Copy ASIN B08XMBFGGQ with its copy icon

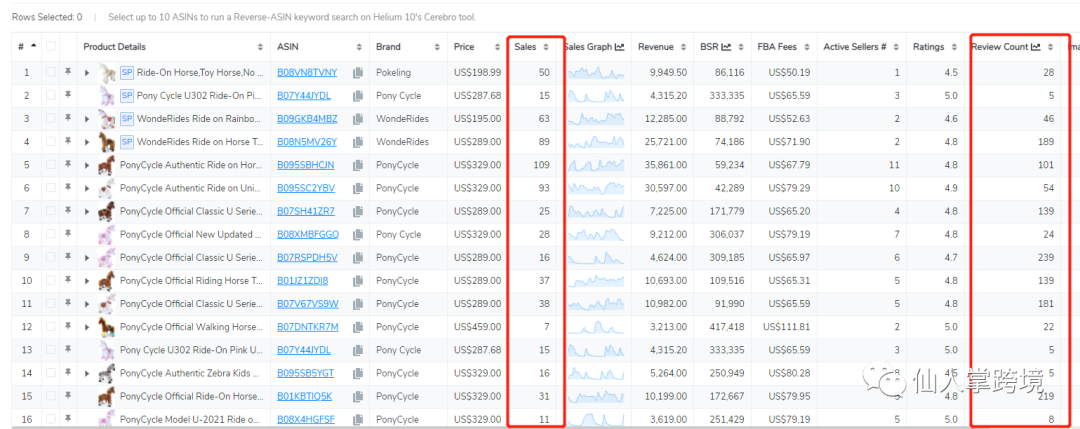tap(357, 235)
